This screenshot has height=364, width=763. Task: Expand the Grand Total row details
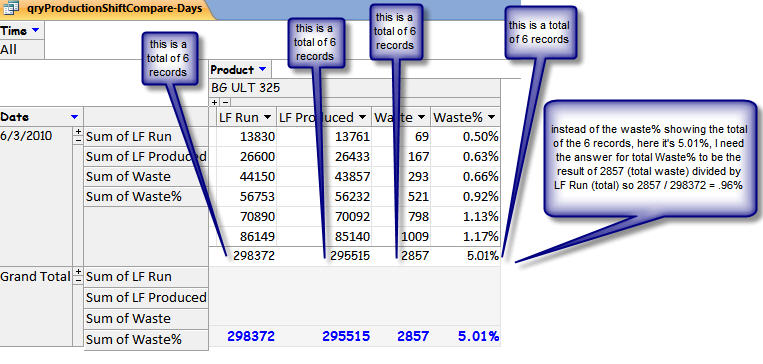[78, 272]
